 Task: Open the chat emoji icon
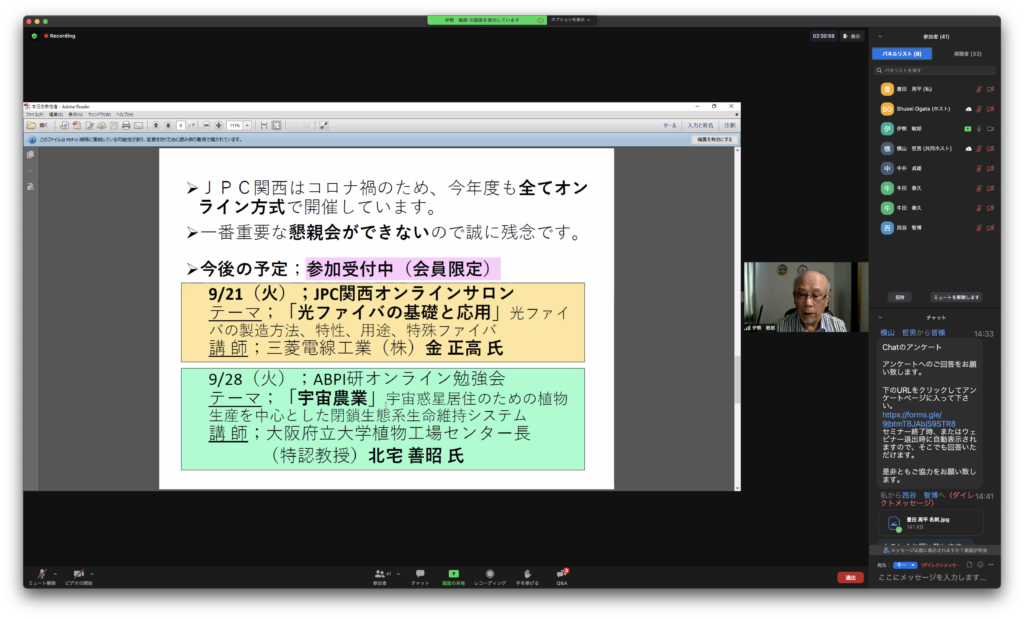pyautogui.click(x=980, y=565)
